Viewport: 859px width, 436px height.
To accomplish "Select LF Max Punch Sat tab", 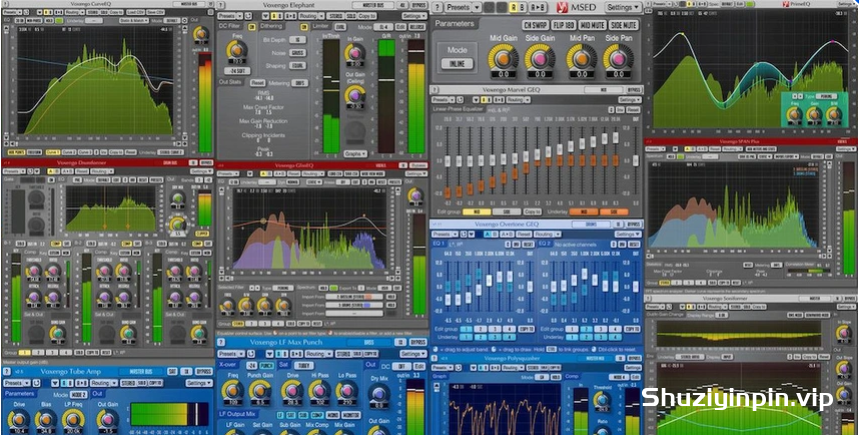I will click(283, 365).
